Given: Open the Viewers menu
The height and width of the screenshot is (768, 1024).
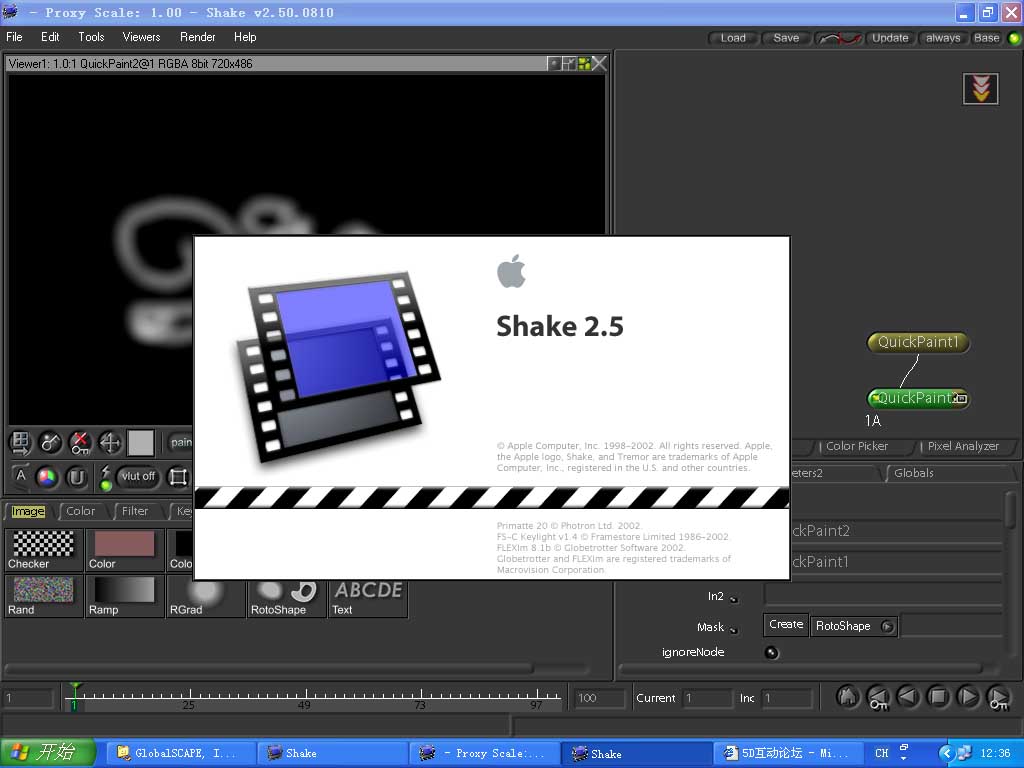Looking at the screenshot, I should (142, 37).
